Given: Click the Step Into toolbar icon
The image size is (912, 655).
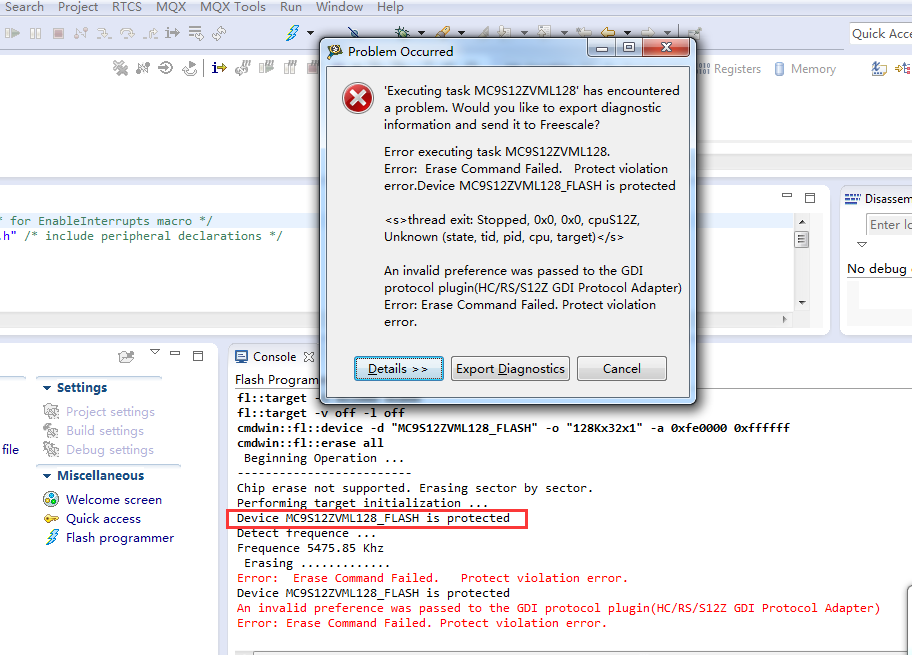Looking at the screenshot, I should pos(104,33).
